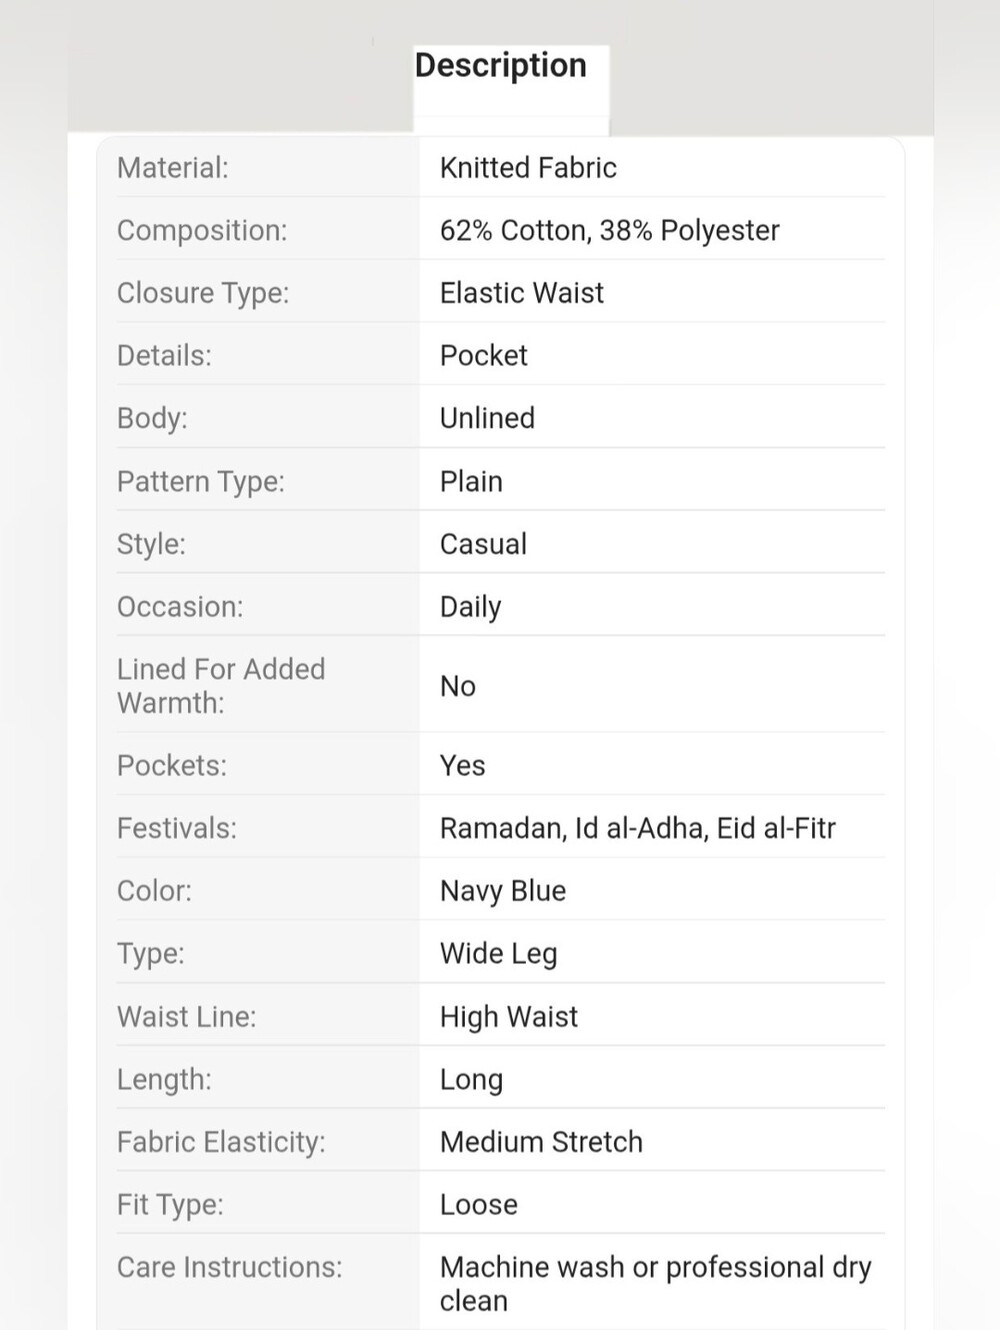Click the Navy Blue color value

(503, 891)
